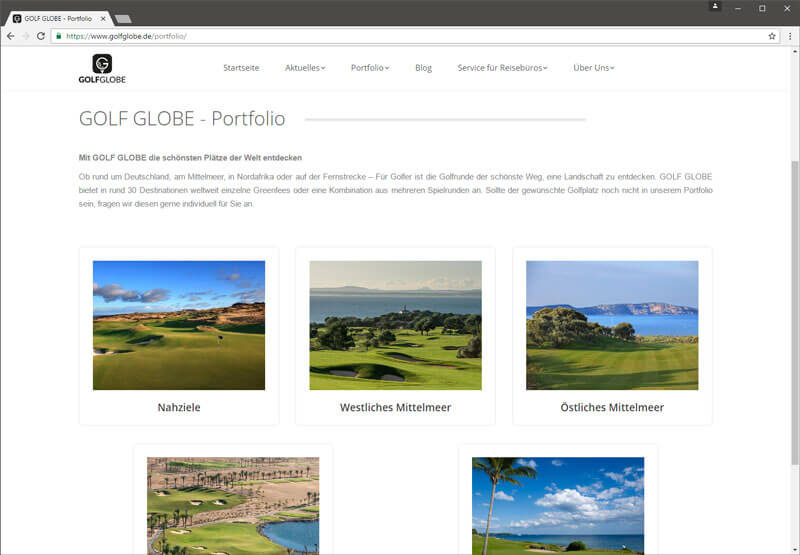Click the Westliches Mittelmeer title link
Viewport: 800px width, 555px height.
(x=395, y=408)
